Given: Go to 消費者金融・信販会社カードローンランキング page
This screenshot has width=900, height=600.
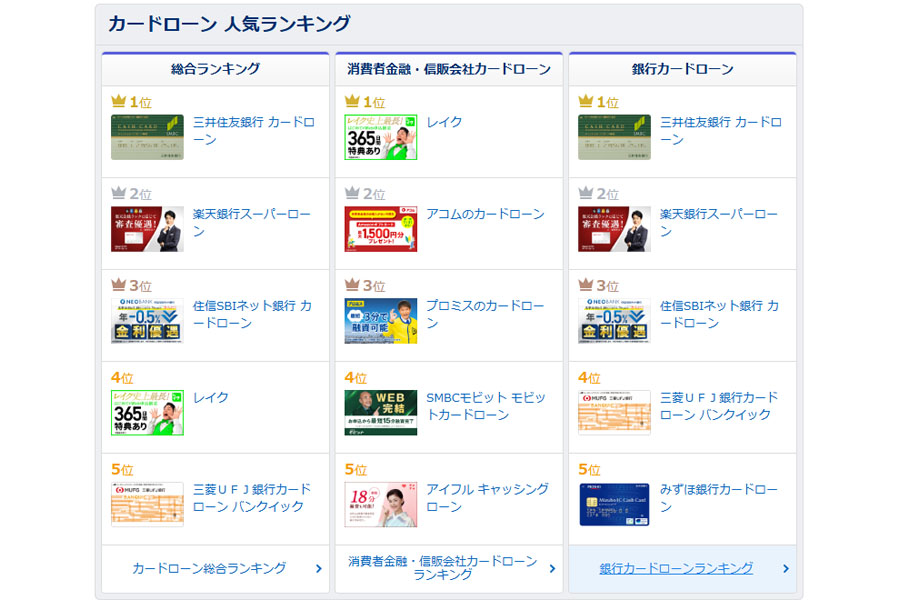Looking at the screenshot, I should click(443, 568).
